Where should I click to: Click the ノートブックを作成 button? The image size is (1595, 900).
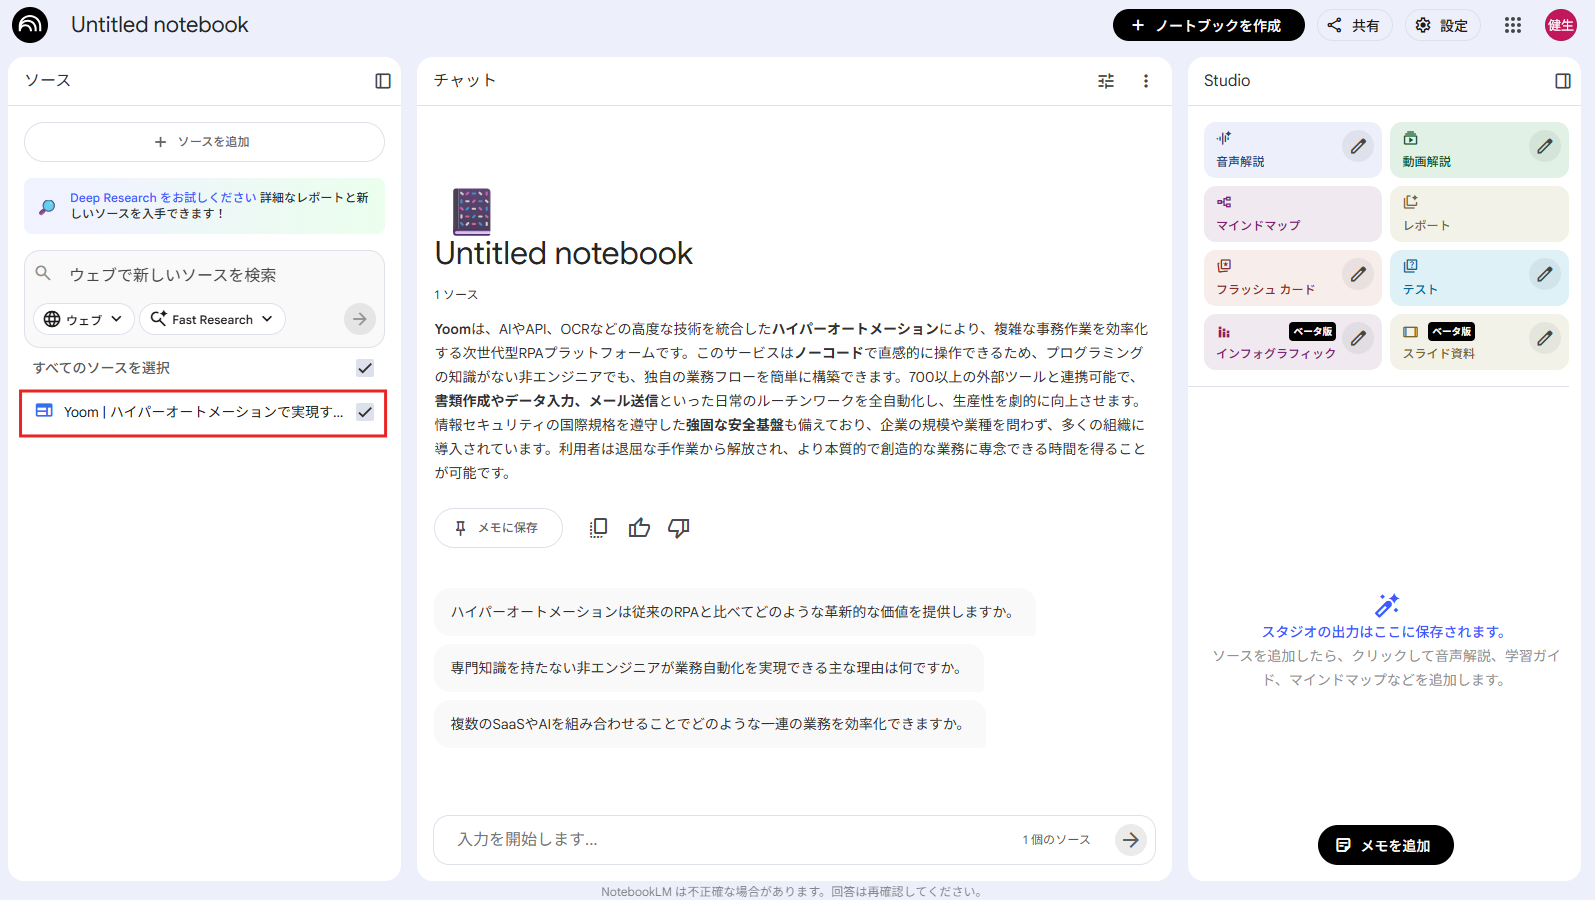1208,25
